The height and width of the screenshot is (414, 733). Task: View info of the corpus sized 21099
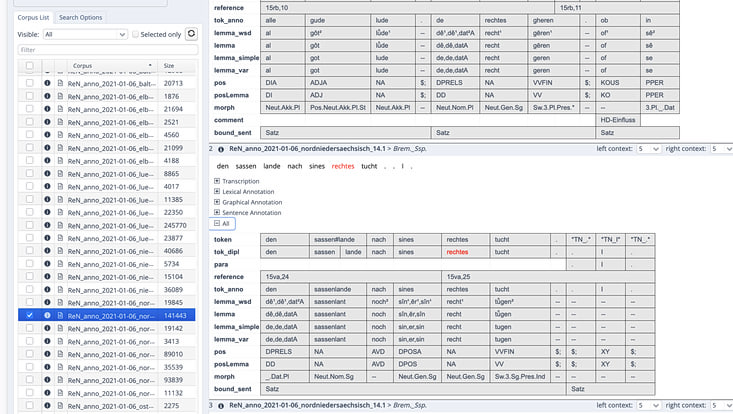[x=47, y=148]
